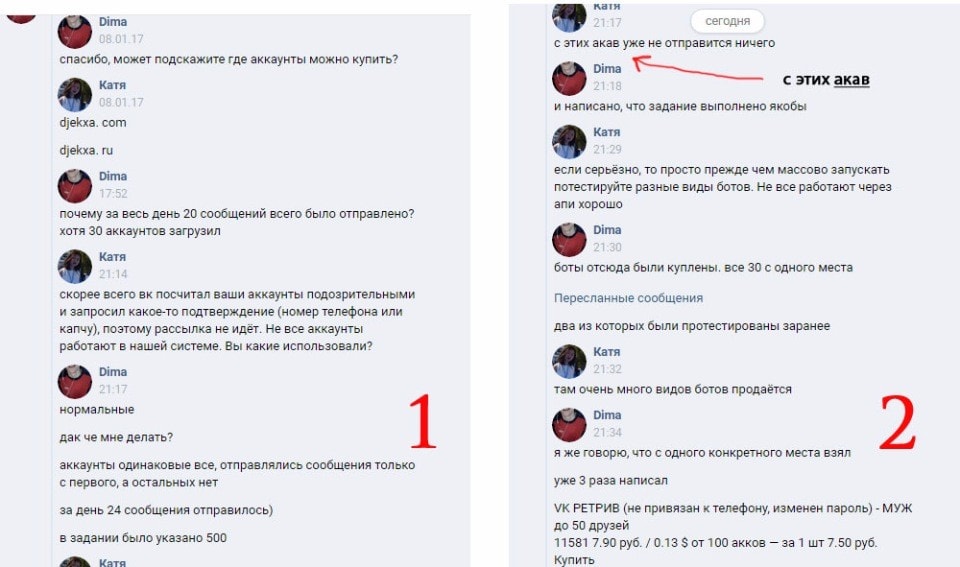Open Dima's profile name at 17:52
The width and height of the screenshot is (960, 567).
click(113, 176)
